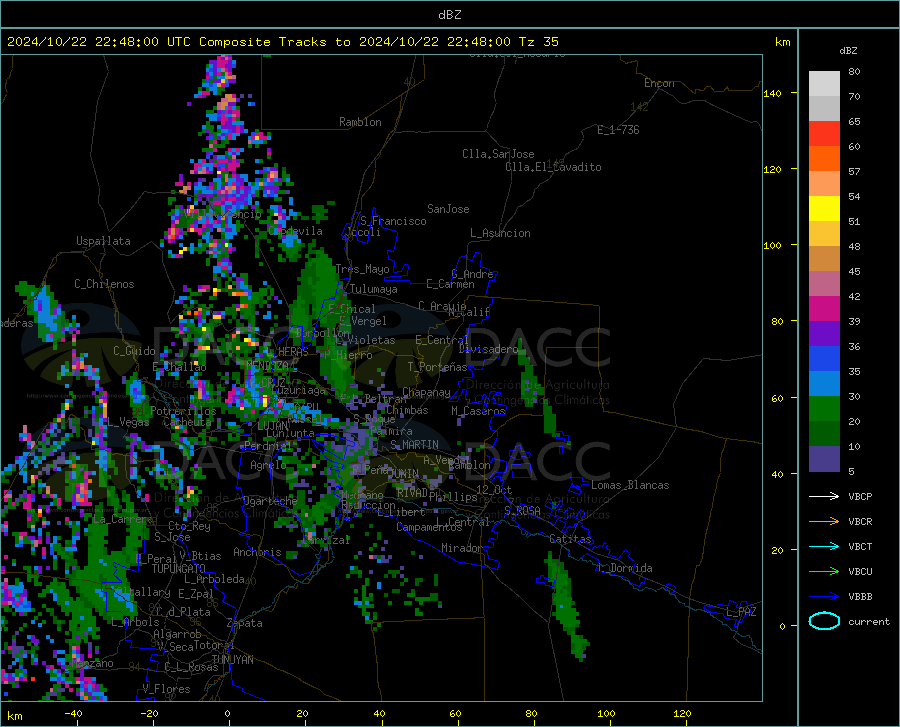Click the 'L_Dormida' map label
The image size is (900, 727).
coord(624,568)
